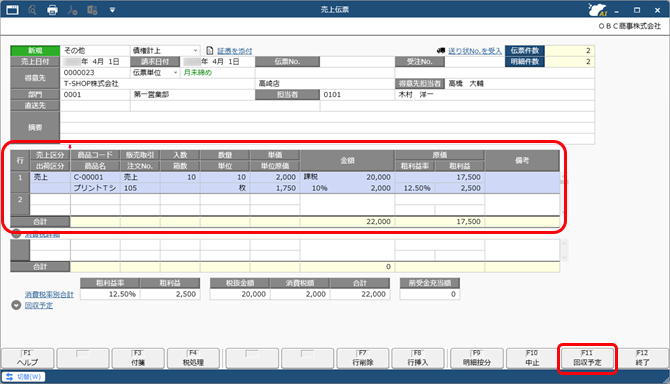Select product code cell C-00001
This screenshot has height=384, width=670.
pos(95,177)
